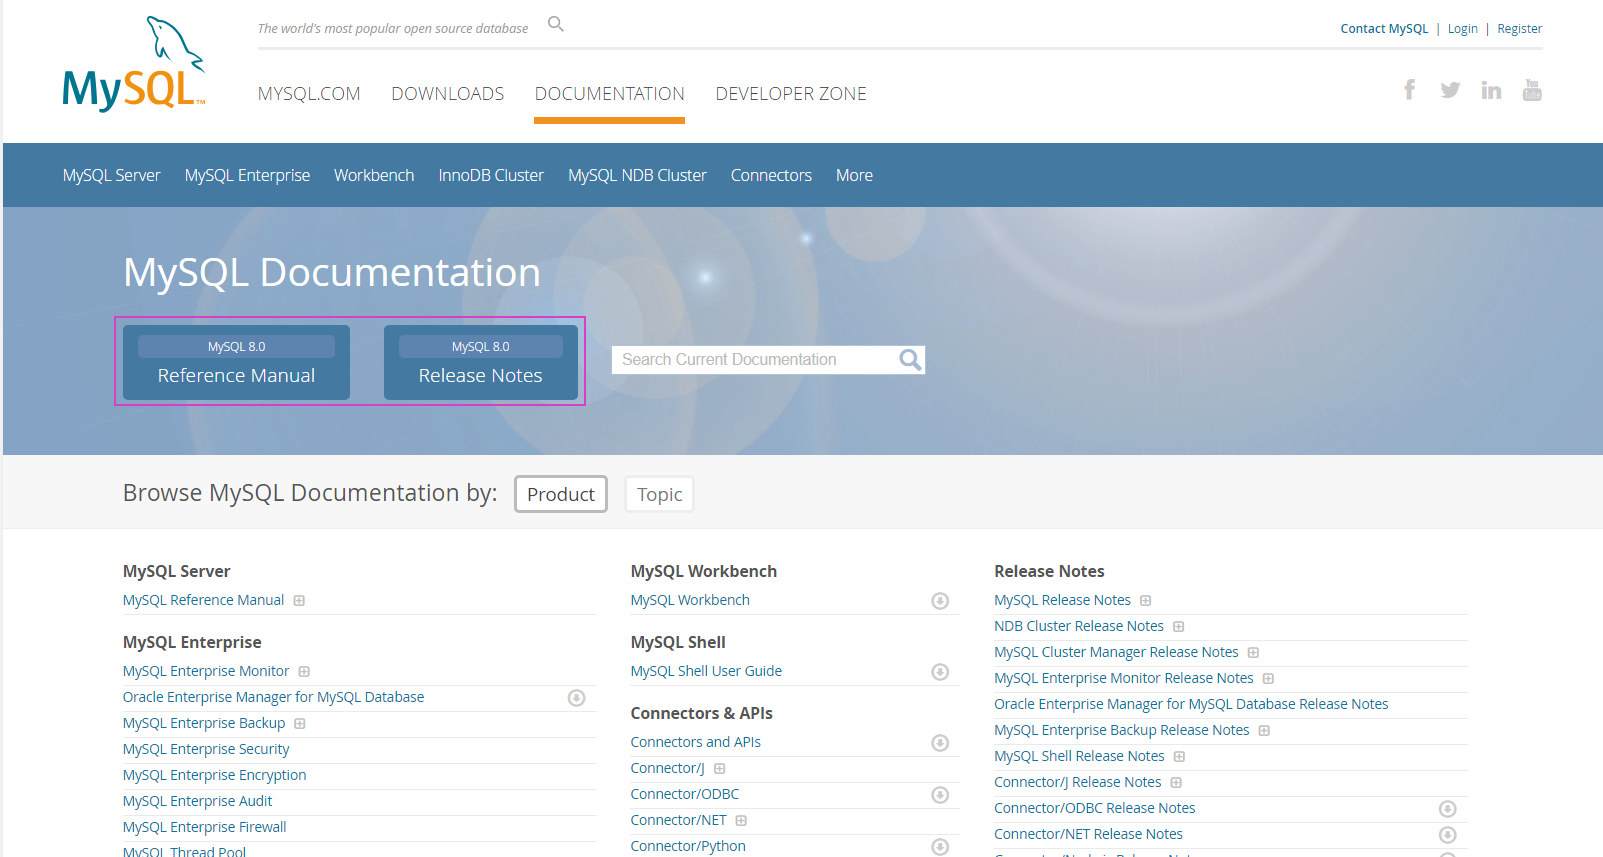Open MySQL Facebook page icon

(x=1409, y=90)
